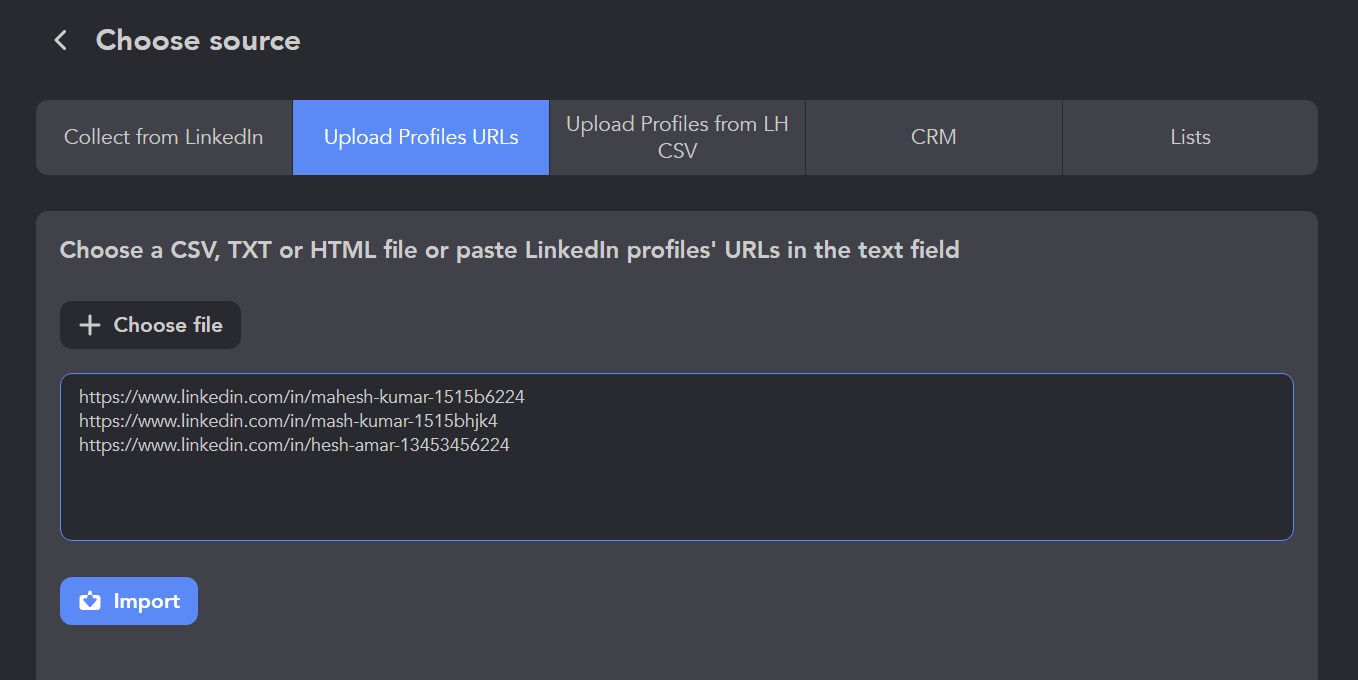
Task: Click the CSV, TXT or HTML instruction heading
Action: pyautogui.click(x=509, y=249)
